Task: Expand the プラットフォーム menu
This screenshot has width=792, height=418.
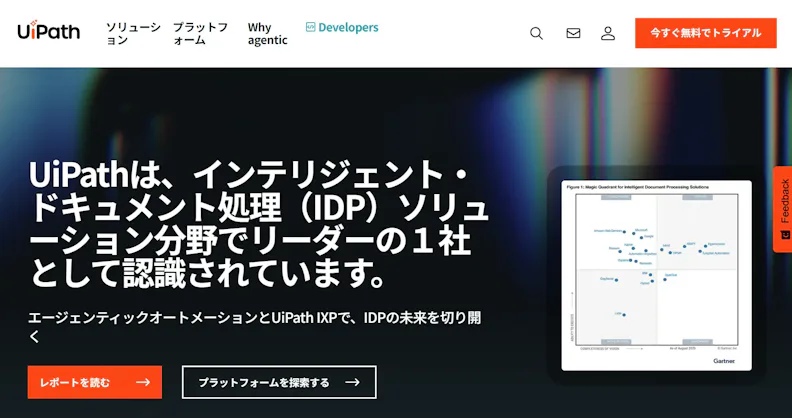Action: pos(200,34)
